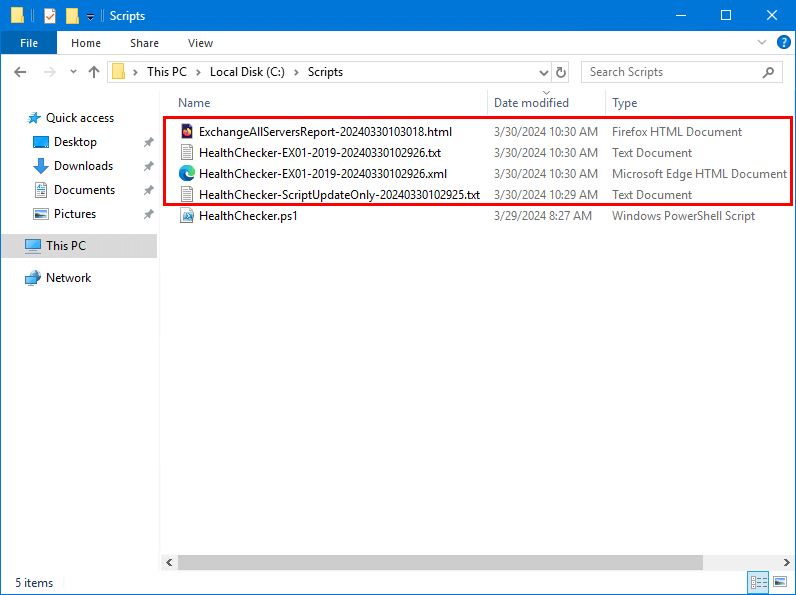Viewport: 796px width, 595px height.
Task: Open Desktop in the navigation pane
Action: click(x=75, y=142)
